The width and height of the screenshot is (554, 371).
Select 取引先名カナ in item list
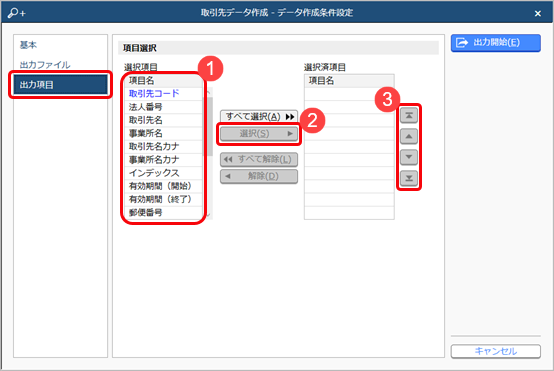(163, 147)
